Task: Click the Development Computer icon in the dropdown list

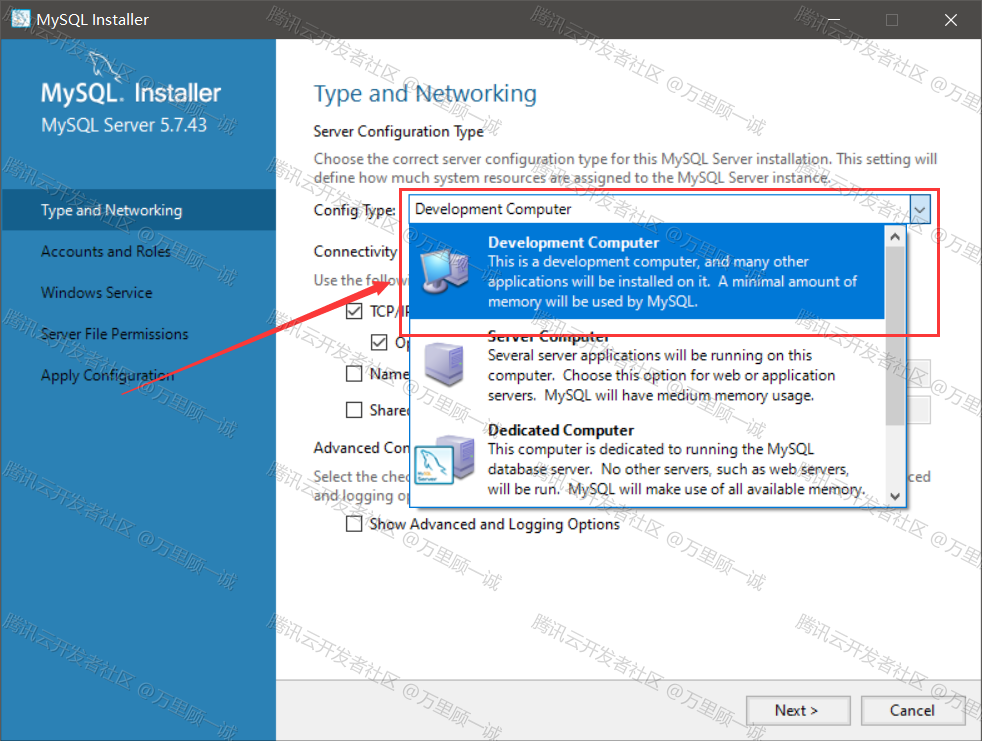Action: pos(445,271)
